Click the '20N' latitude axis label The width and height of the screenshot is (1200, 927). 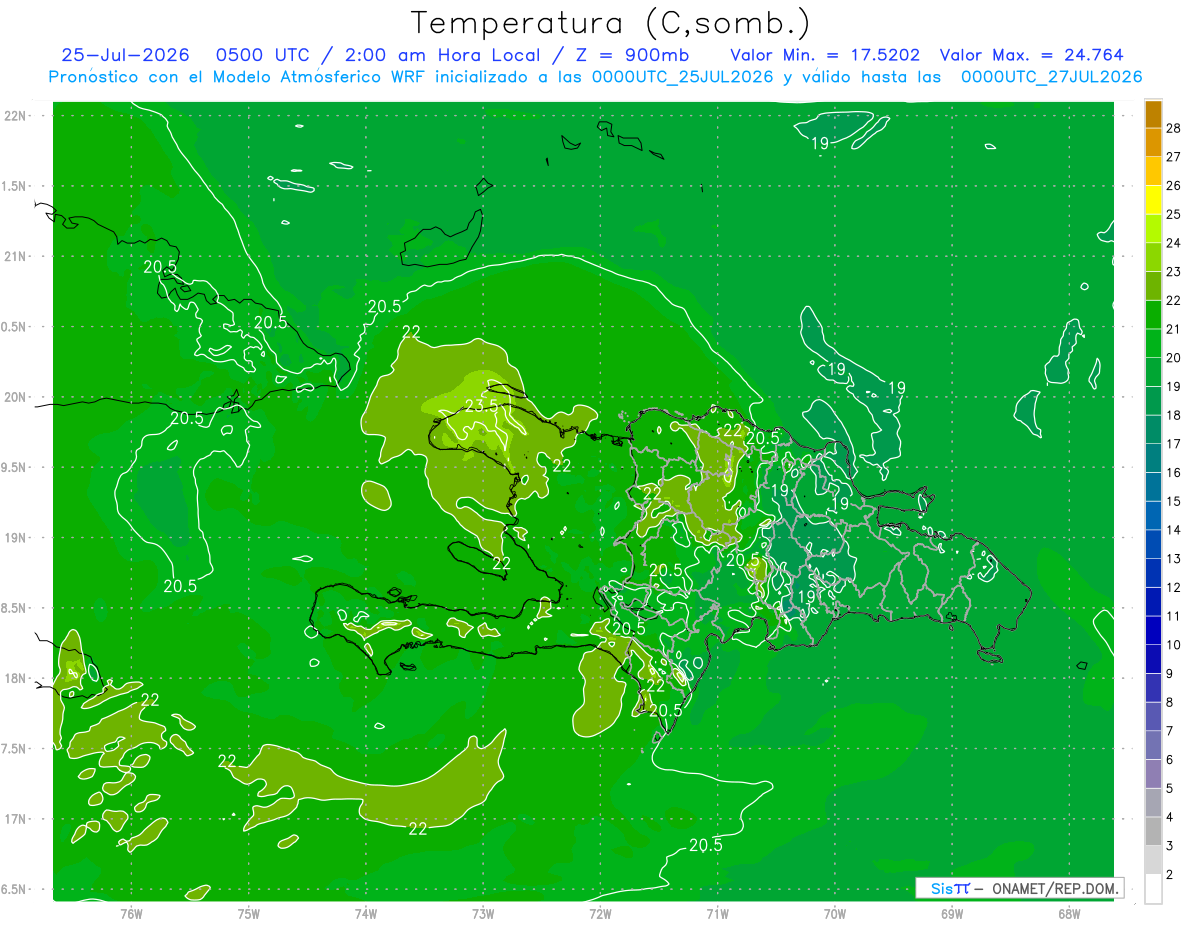coord(14,397)
